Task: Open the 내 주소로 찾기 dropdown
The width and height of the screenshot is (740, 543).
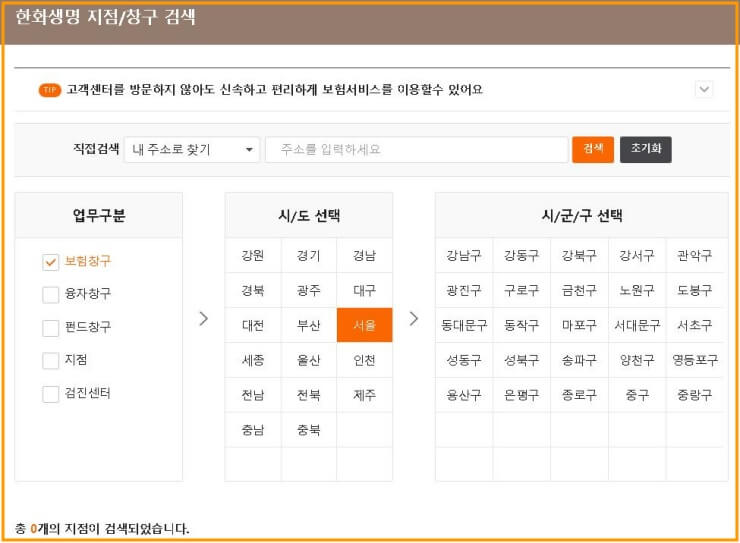Action: 192,150
